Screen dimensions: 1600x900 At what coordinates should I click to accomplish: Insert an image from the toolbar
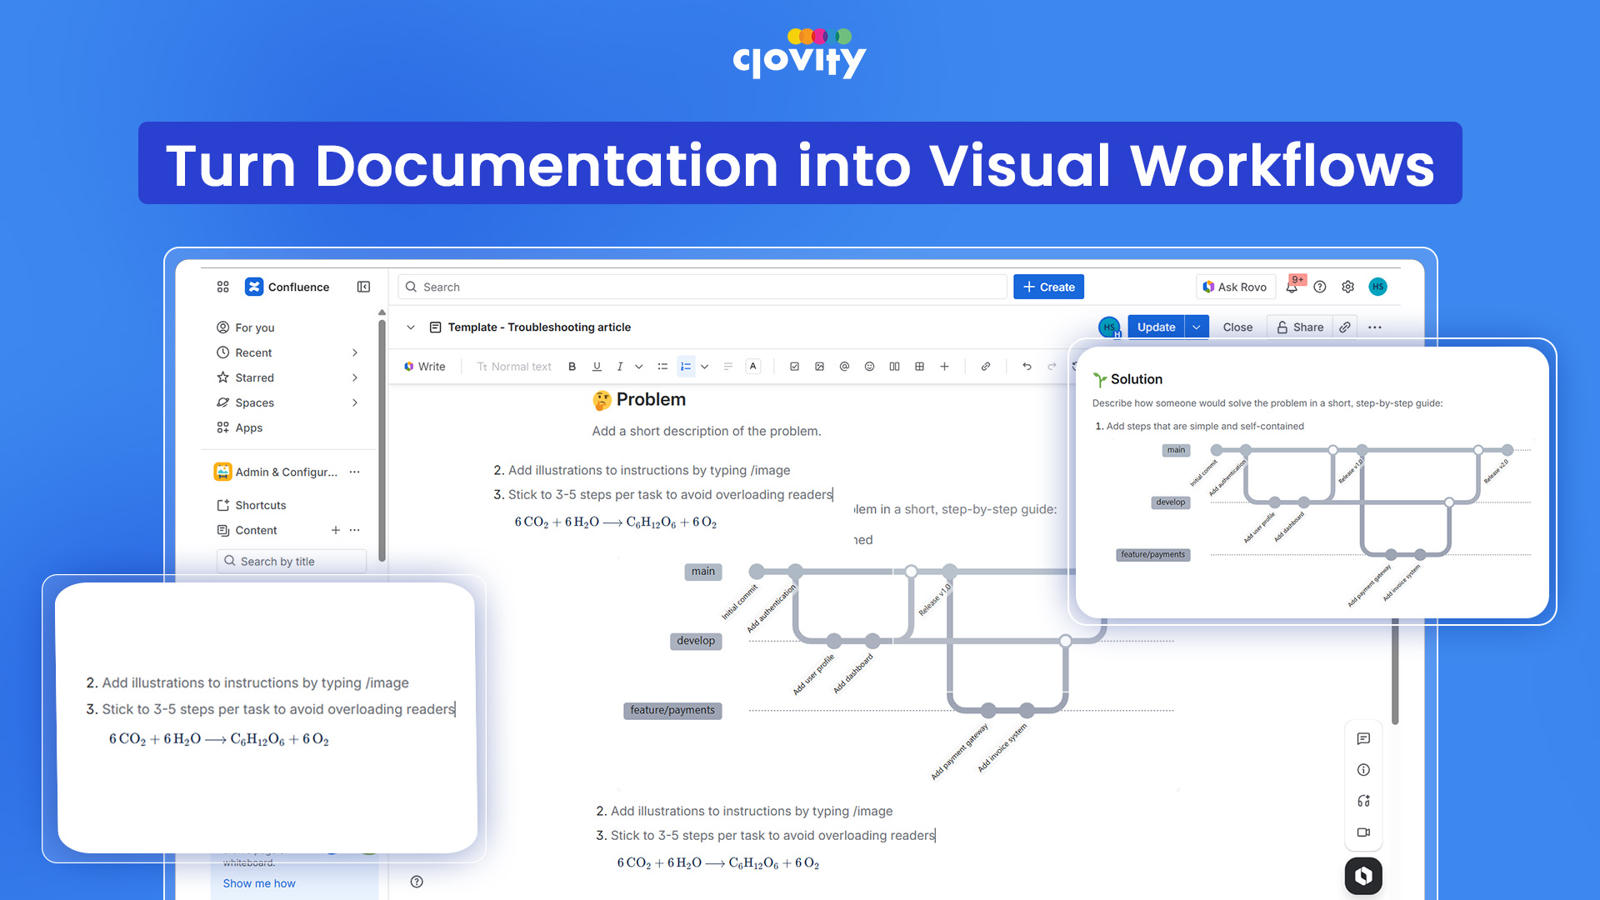819,367
